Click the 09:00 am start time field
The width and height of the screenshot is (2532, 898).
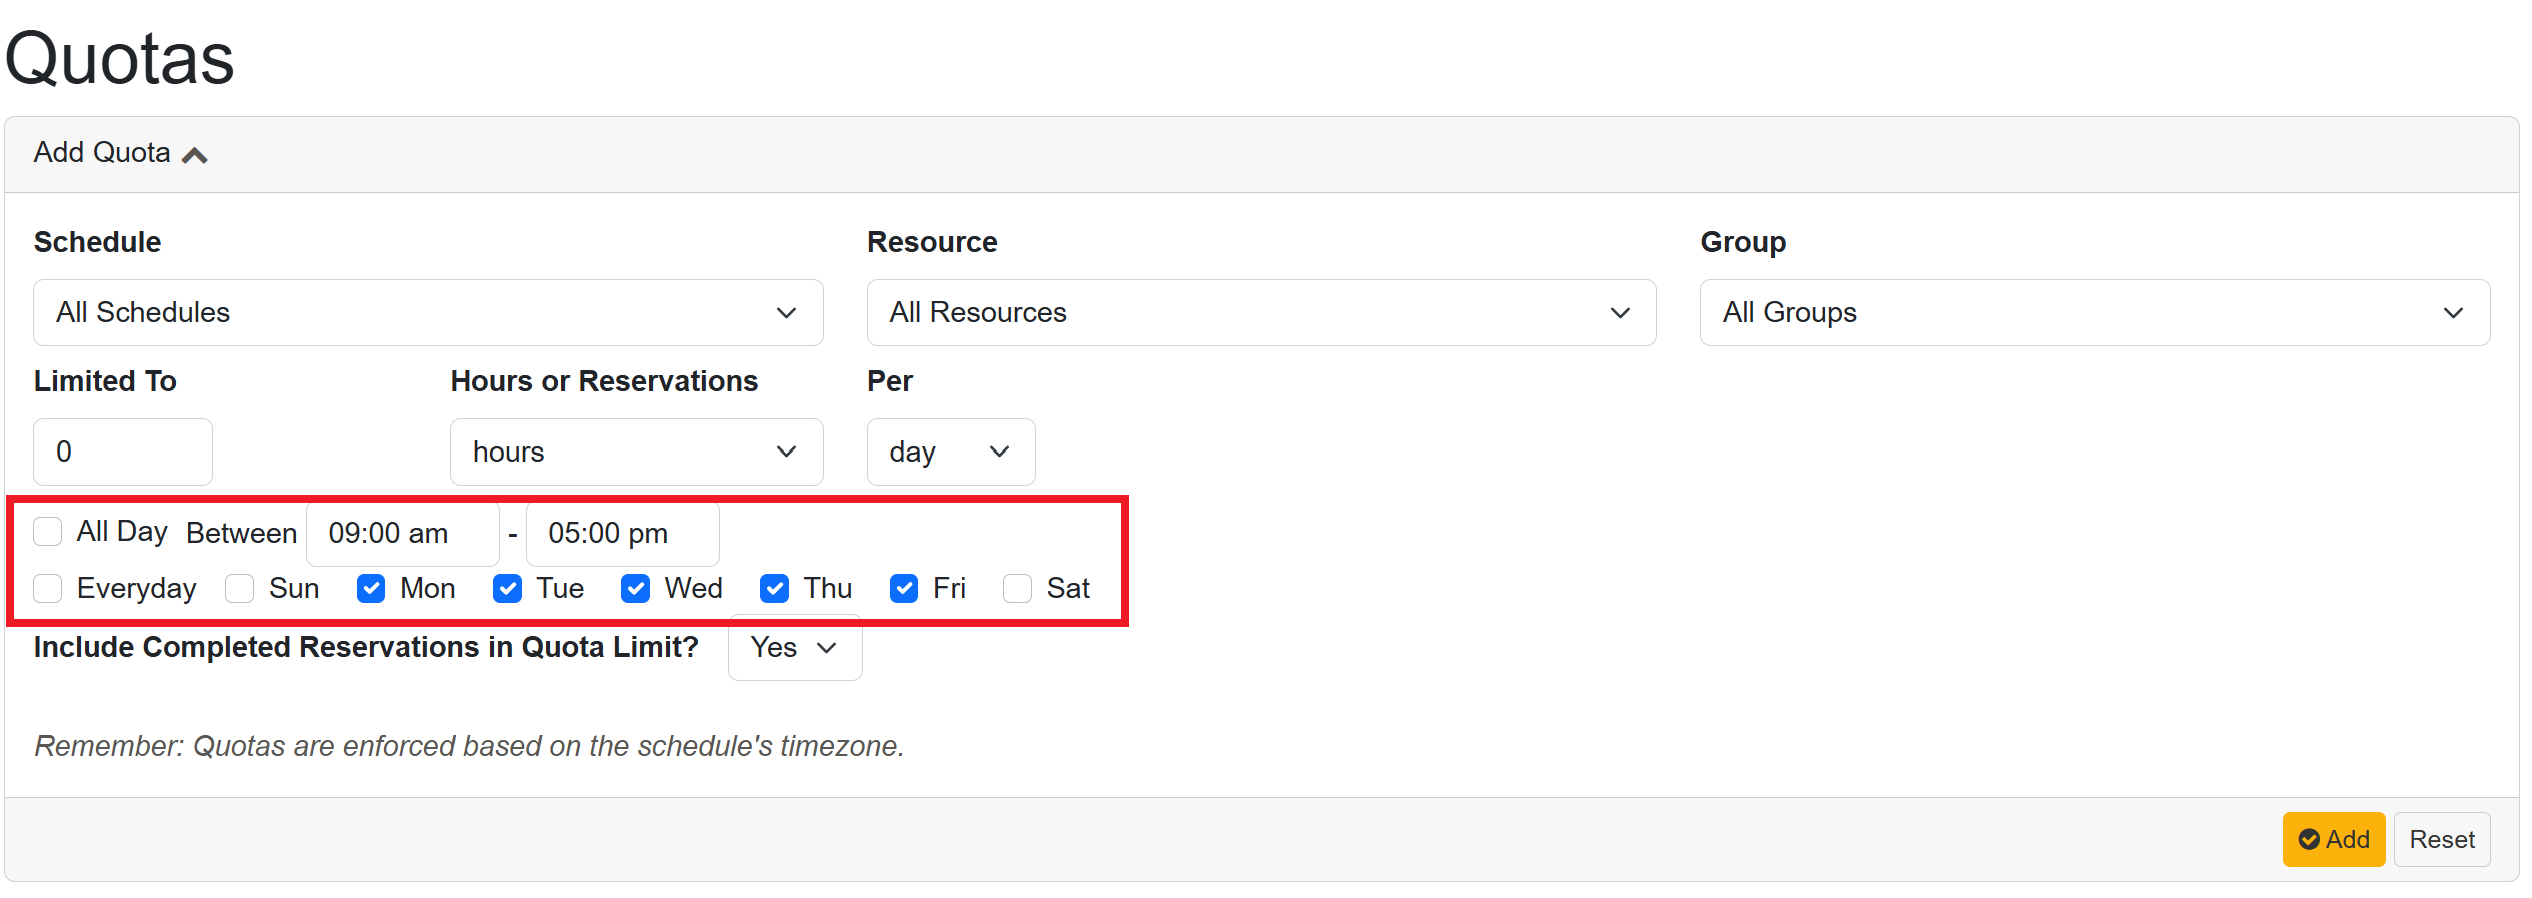click(x=402, y=534)
